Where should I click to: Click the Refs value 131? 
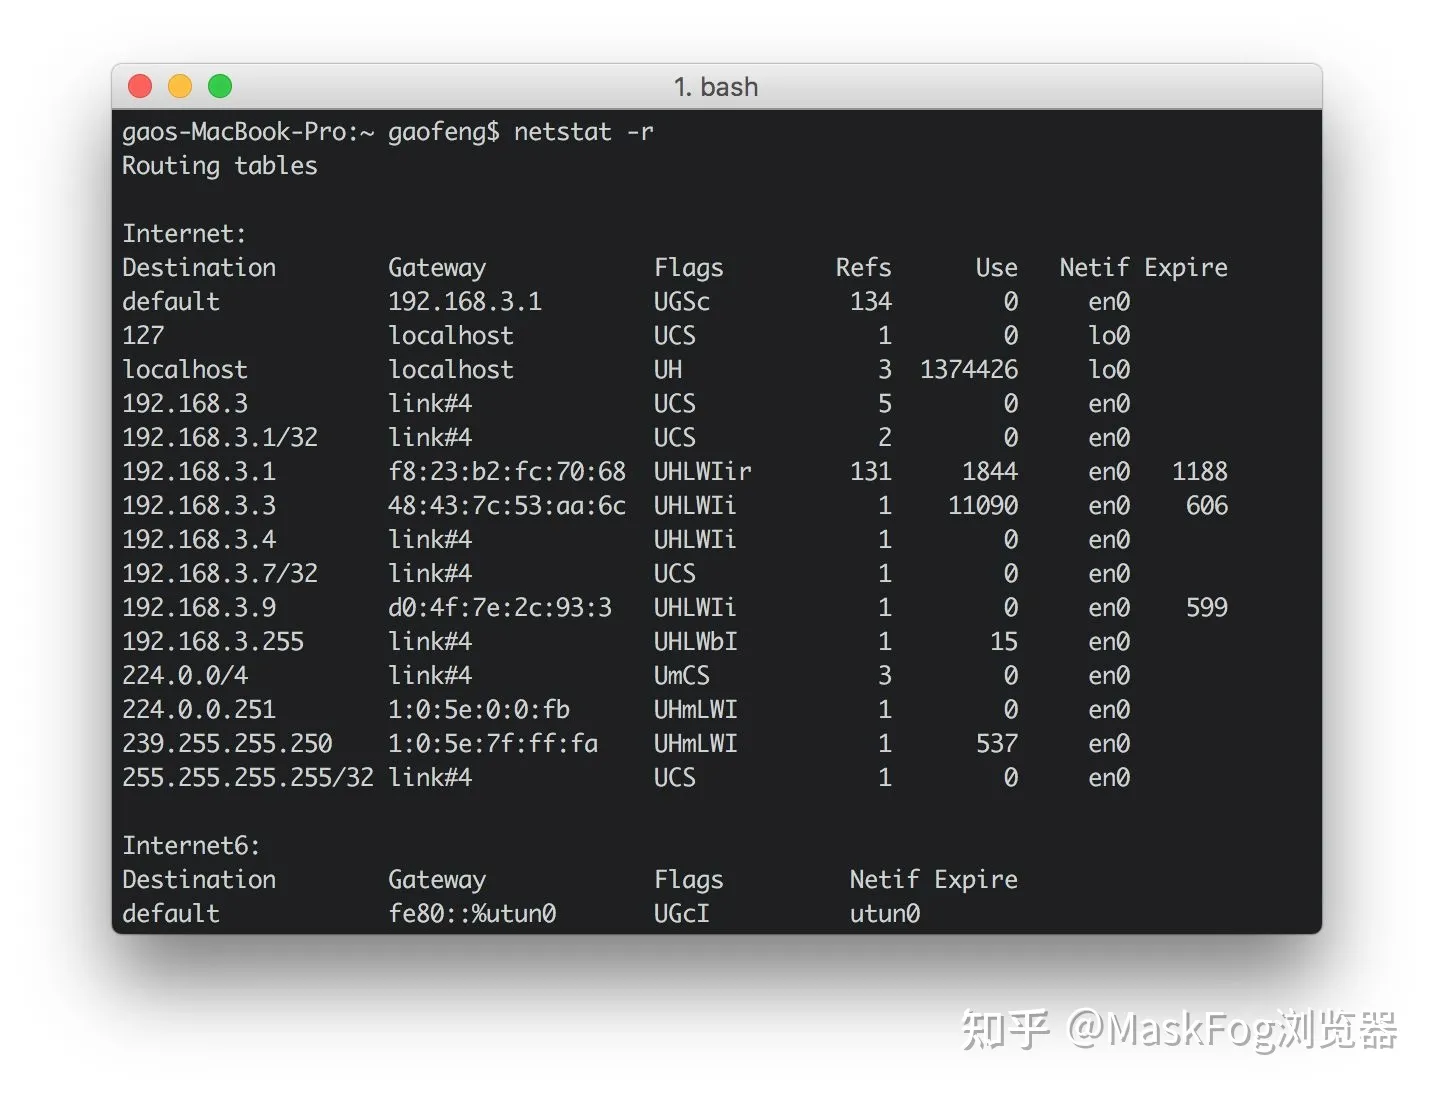tap(870, 472)
